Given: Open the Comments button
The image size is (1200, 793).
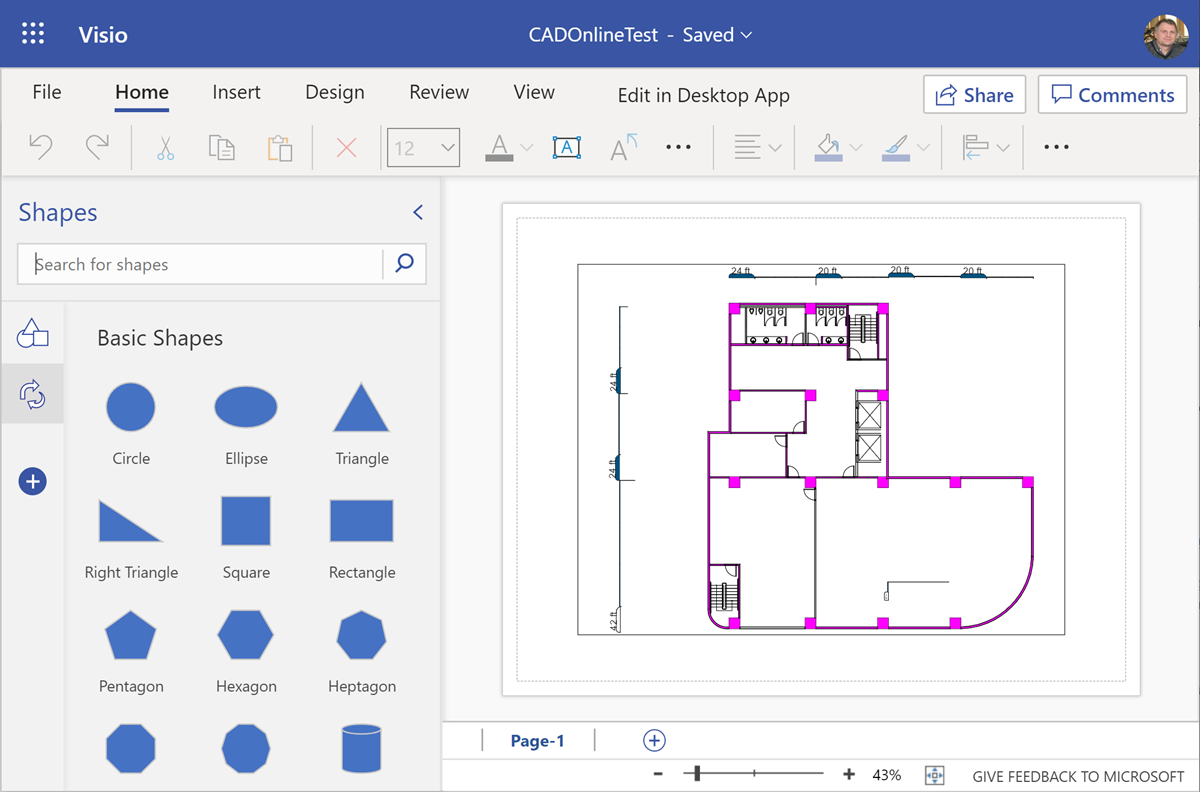Looking at the screenshot, I should 1112,95.
